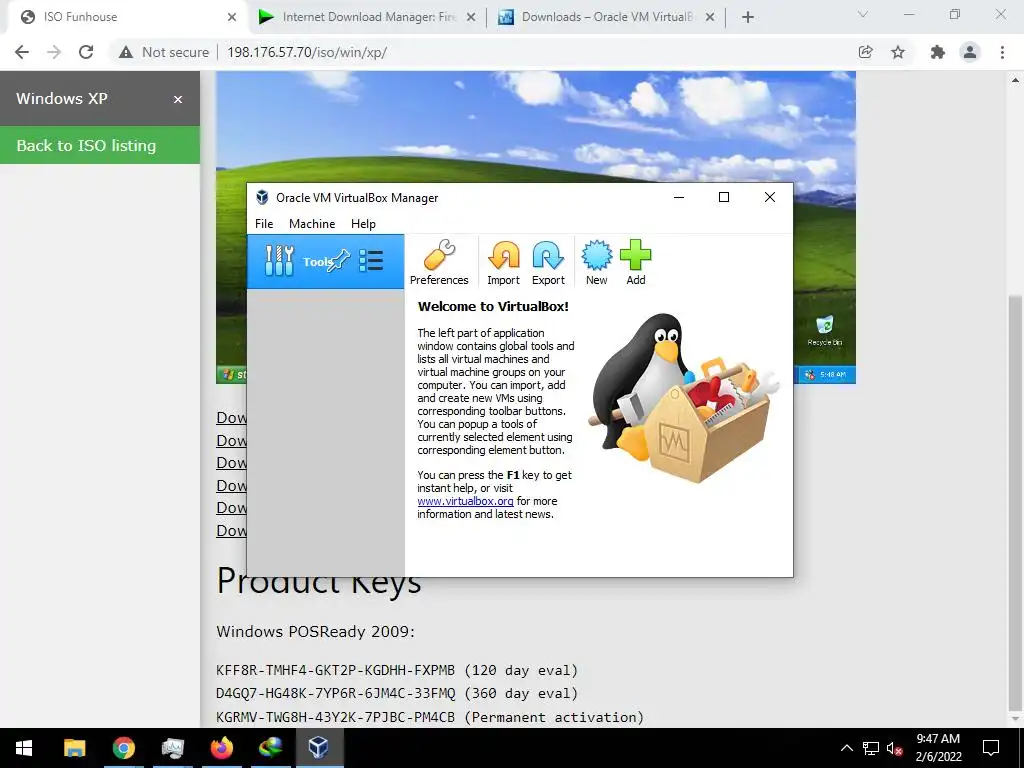Click the Not secure warning indicator
Viewport: 1024px width, 768px height.
[x=163, y=52]
